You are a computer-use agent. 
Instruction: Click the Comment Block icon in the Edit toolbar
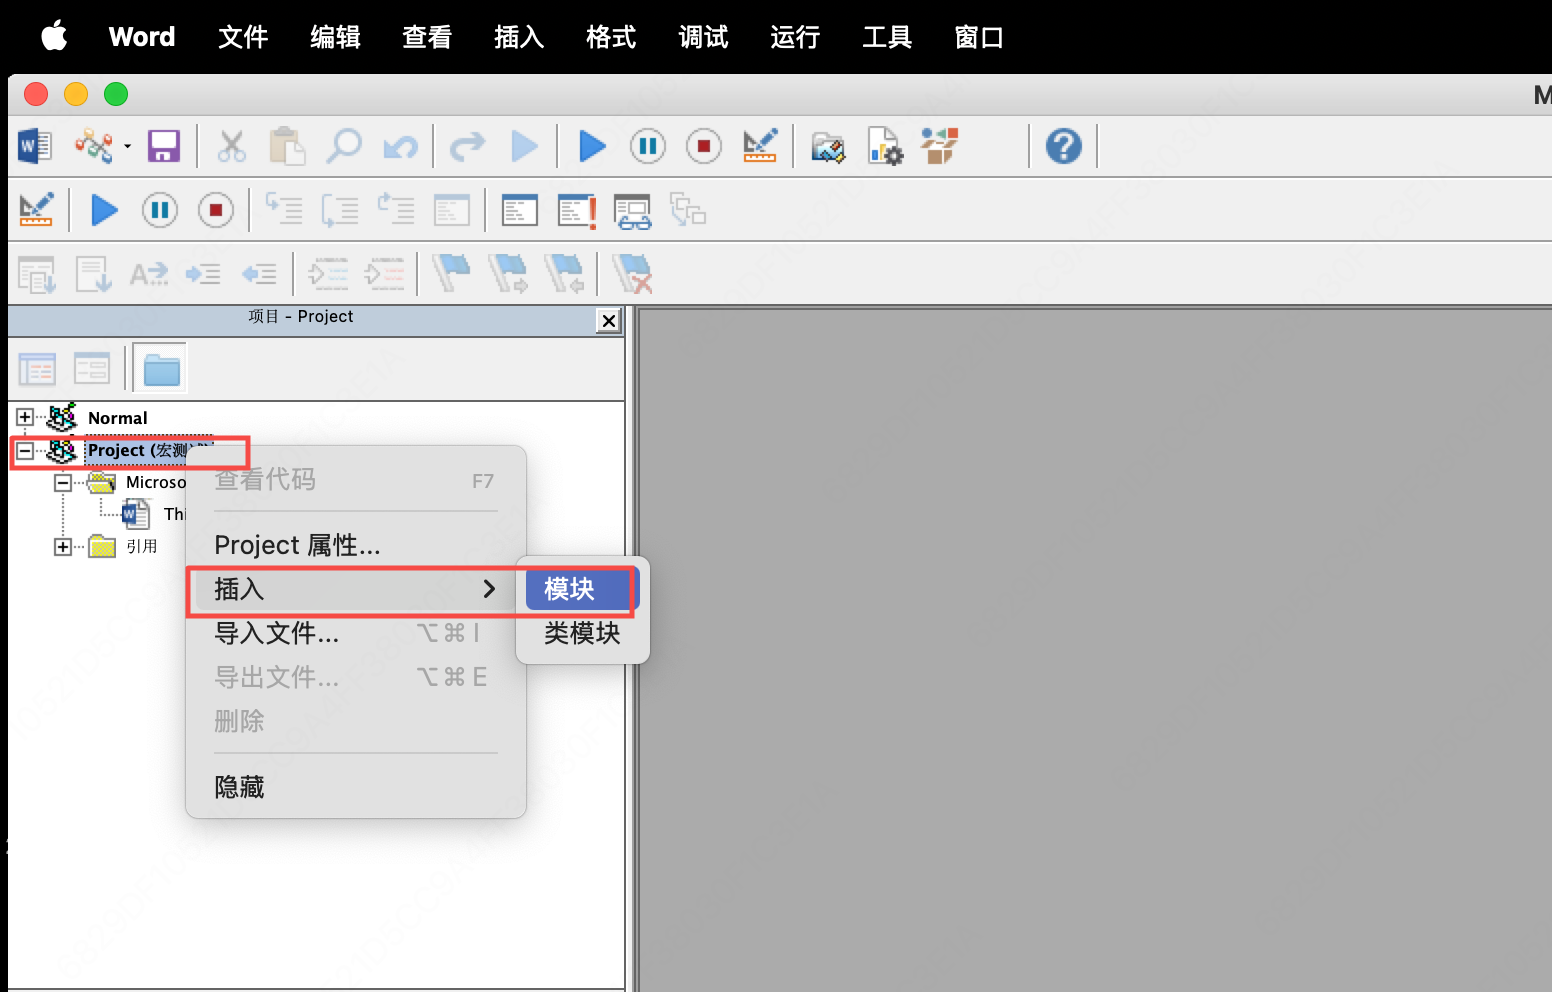point(328,274)
